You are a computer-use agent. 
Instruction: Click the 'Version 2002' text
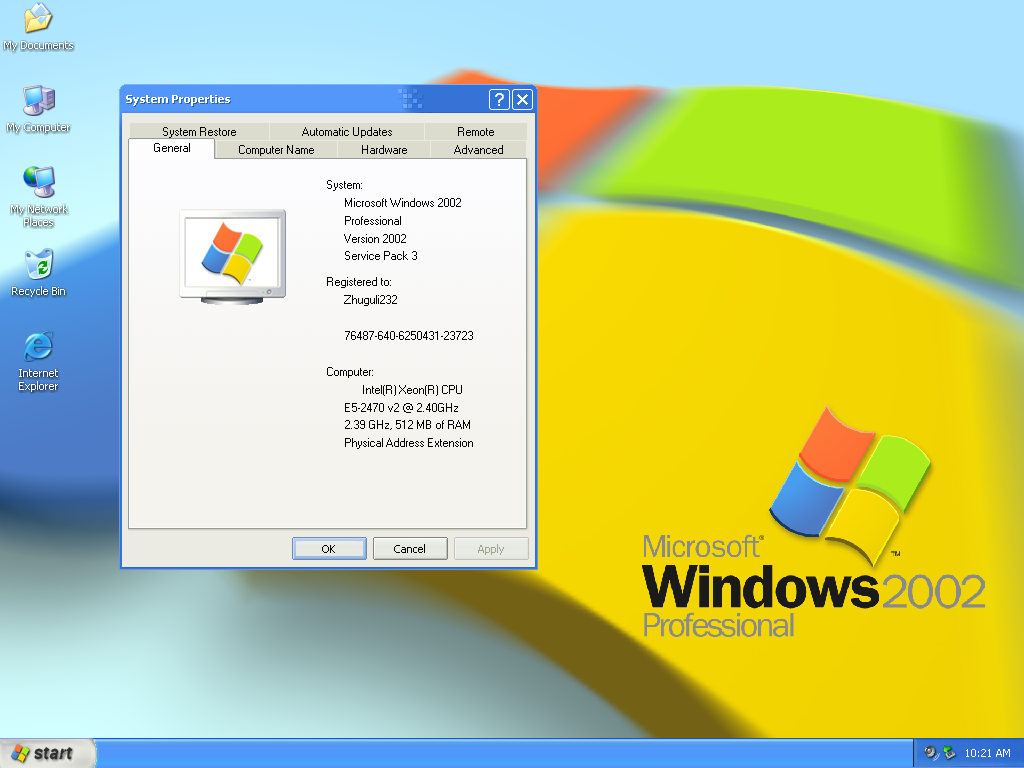375,239
